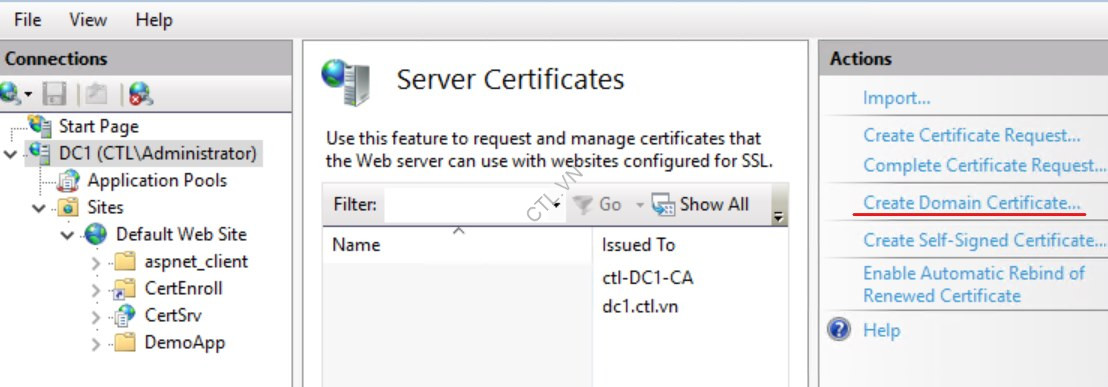Screen dimensions: 1108x387
Task: Select the DemoApp folder
Action: pos(184,343)
